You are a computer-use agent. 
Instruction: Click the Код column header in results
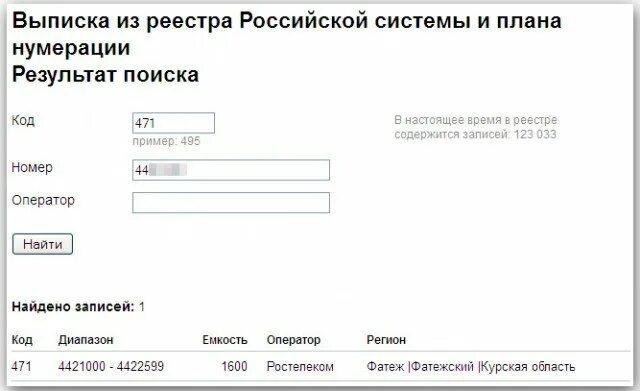point(22,340)
